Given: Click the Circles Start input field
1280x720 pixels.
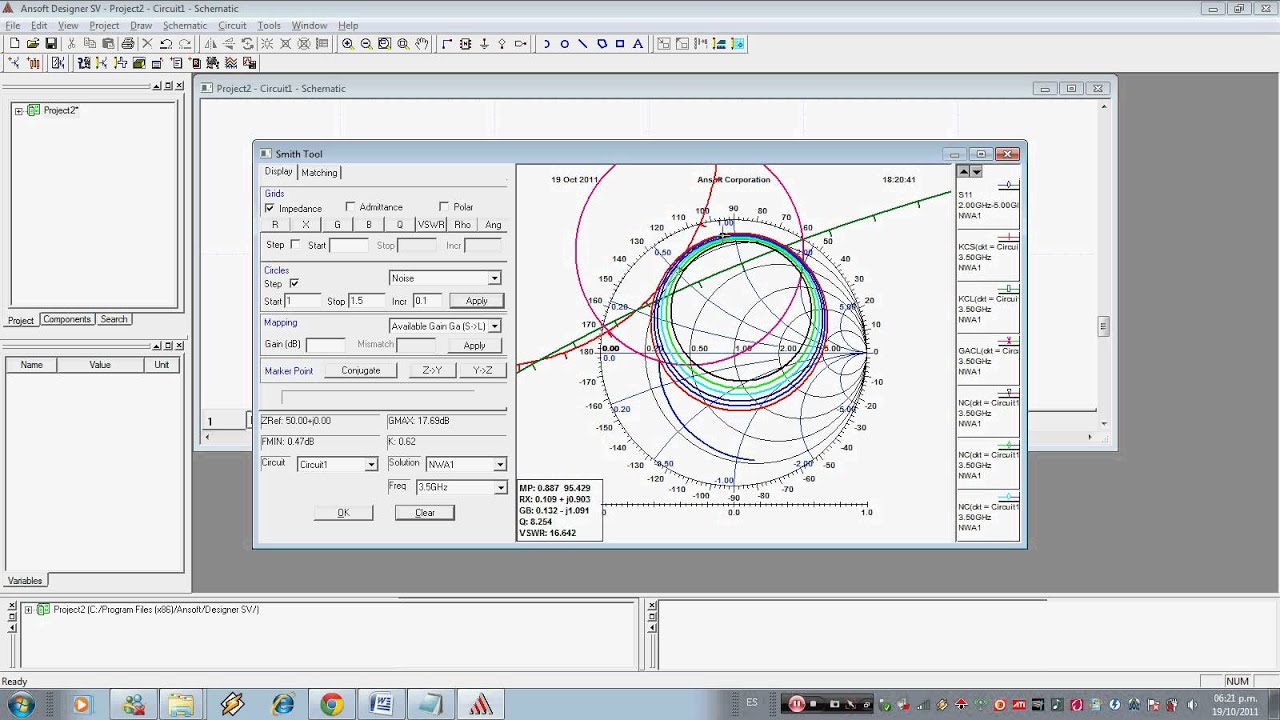Looking at the screenshot, I should (305, 301).
